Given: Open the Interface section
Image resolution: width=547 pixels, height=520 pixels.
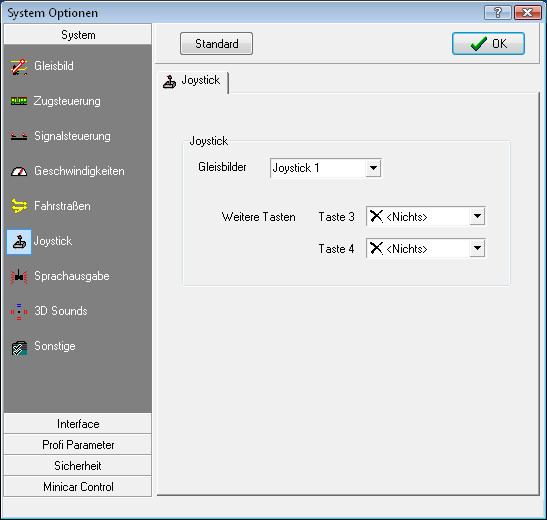Looking at the screenshot, I should point(78,424).
